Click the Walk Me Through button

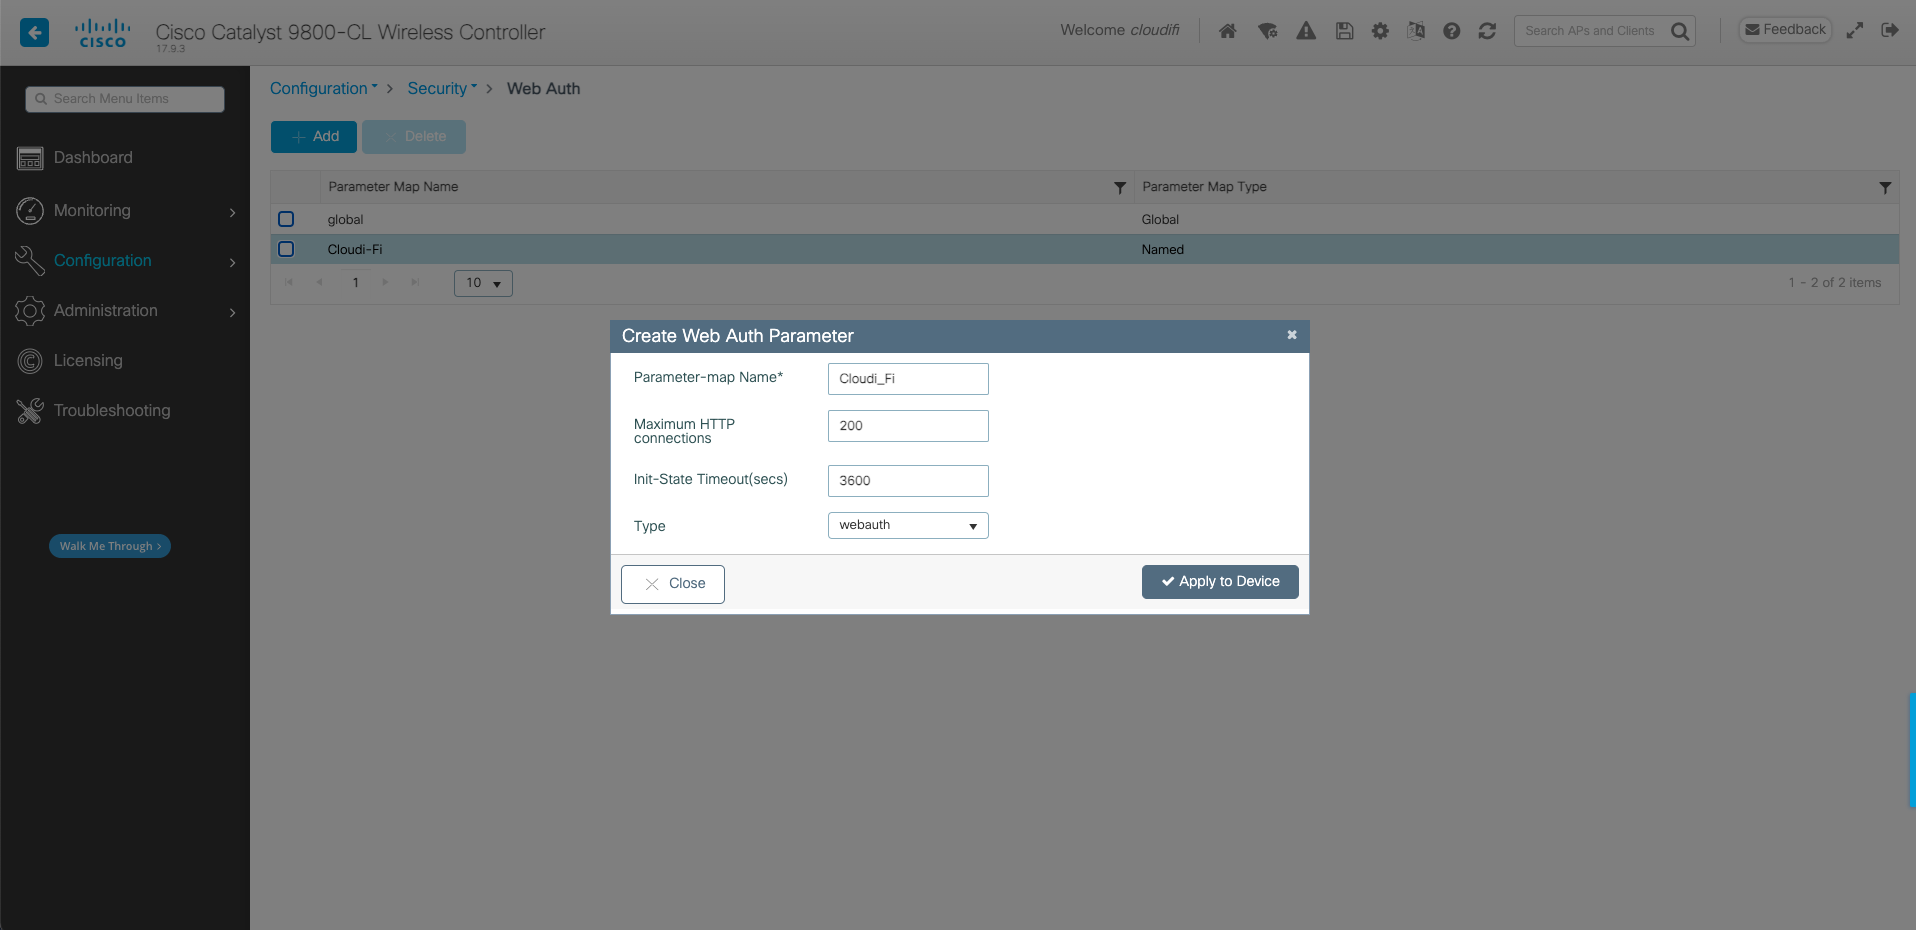pyautogui.click(x=110, y=546)
